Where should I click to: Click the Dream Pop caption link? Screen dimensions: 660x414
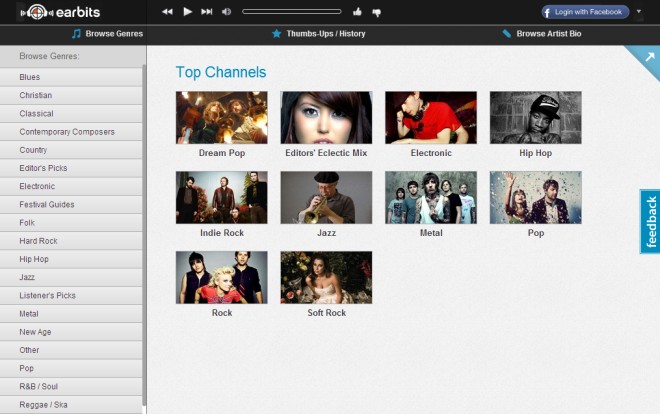(222, 153)
